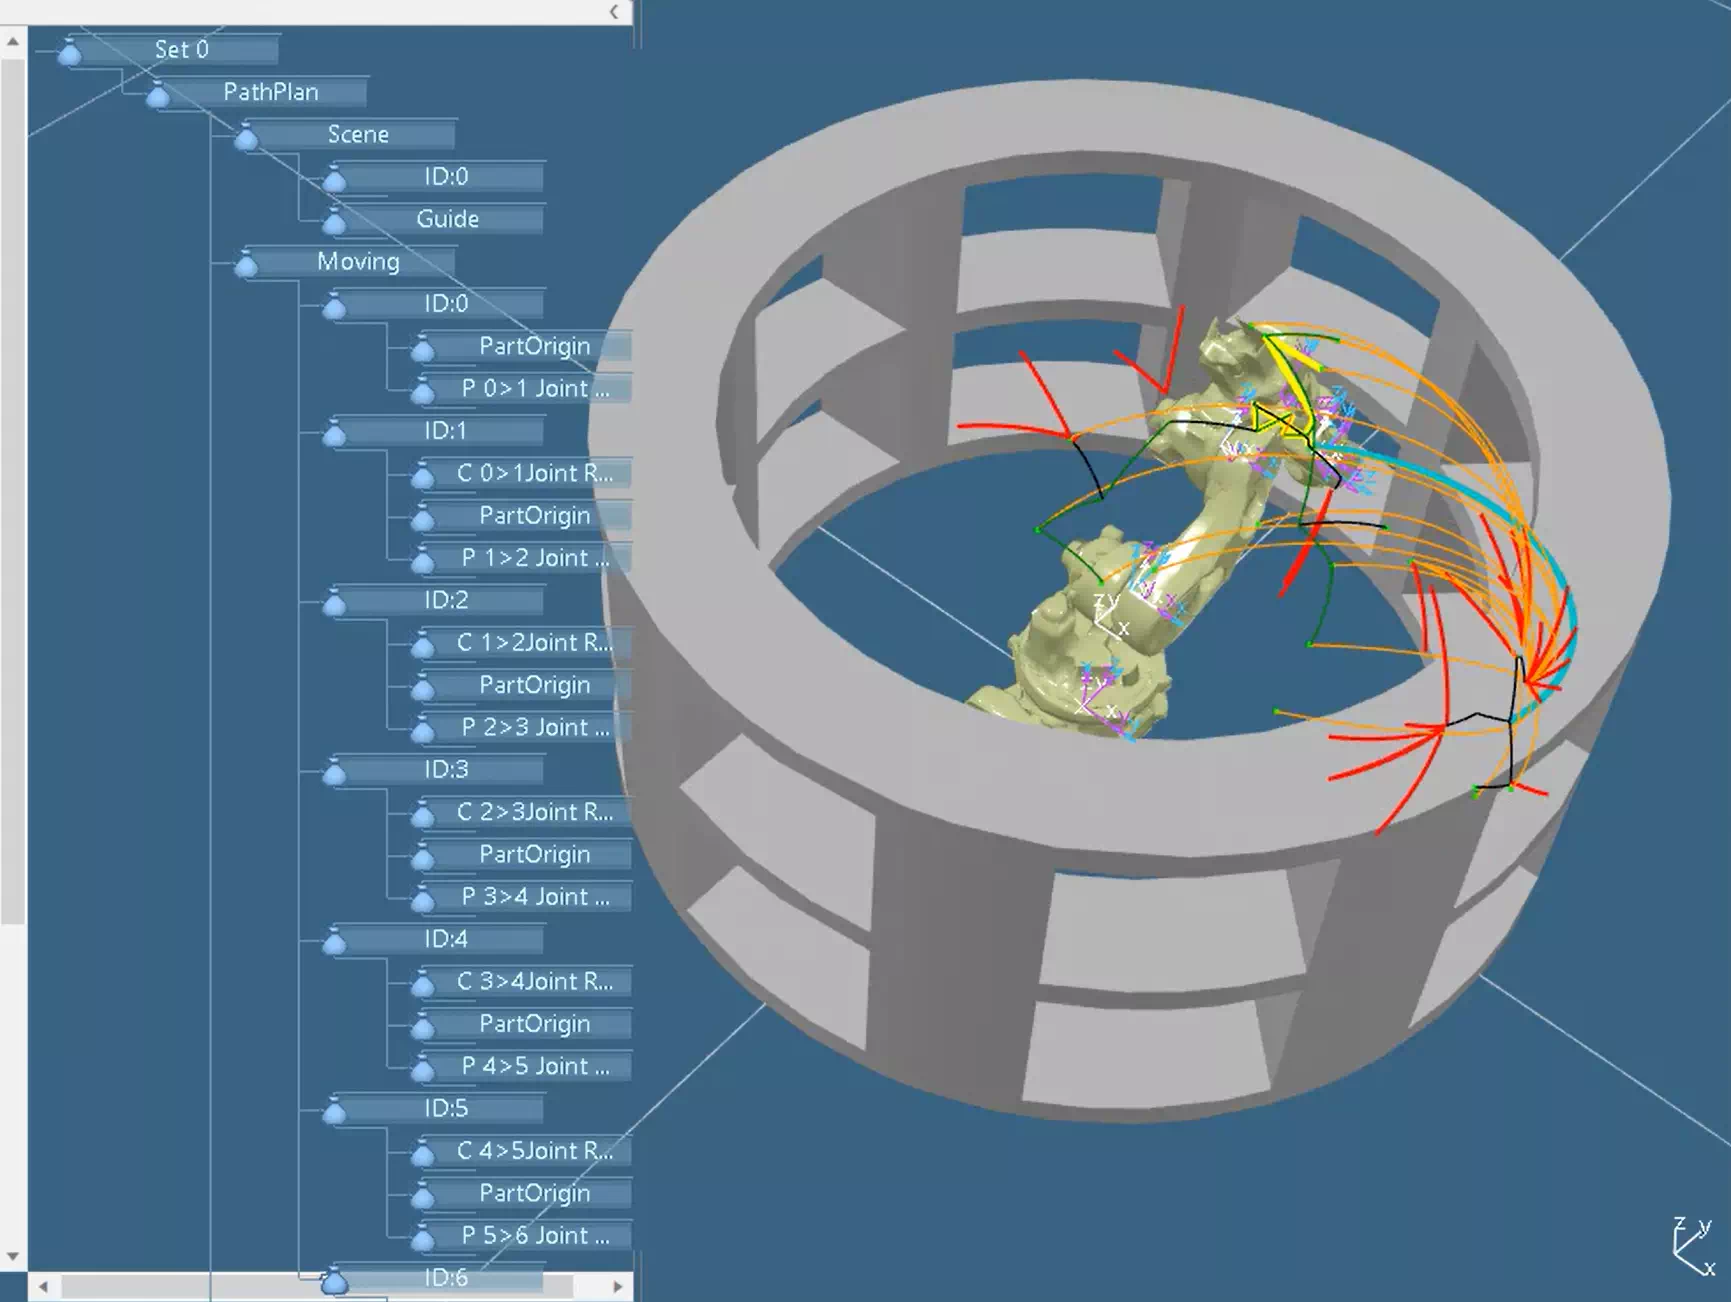Click the Scene node icon
Image resolution: width=1731 pixels, height=1302 pixels.
[x=246, y=137]
